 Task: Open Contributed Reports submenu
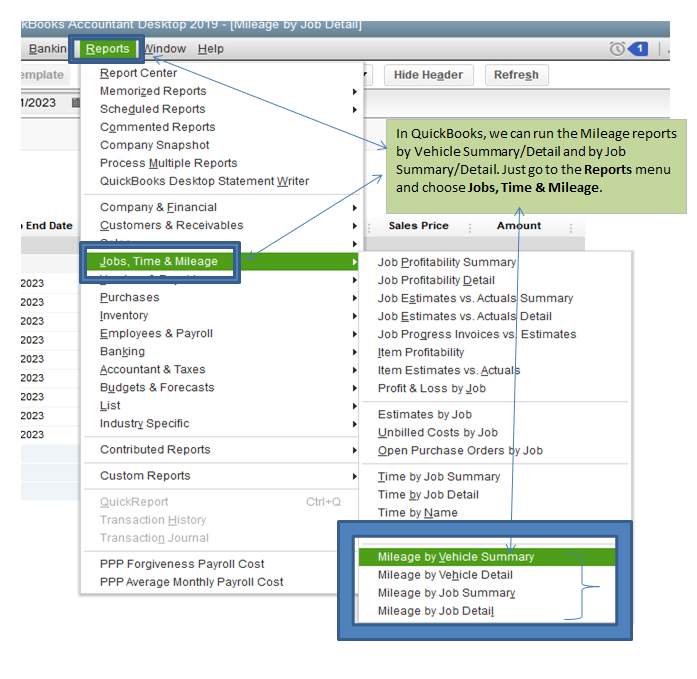tap(221, 449)
